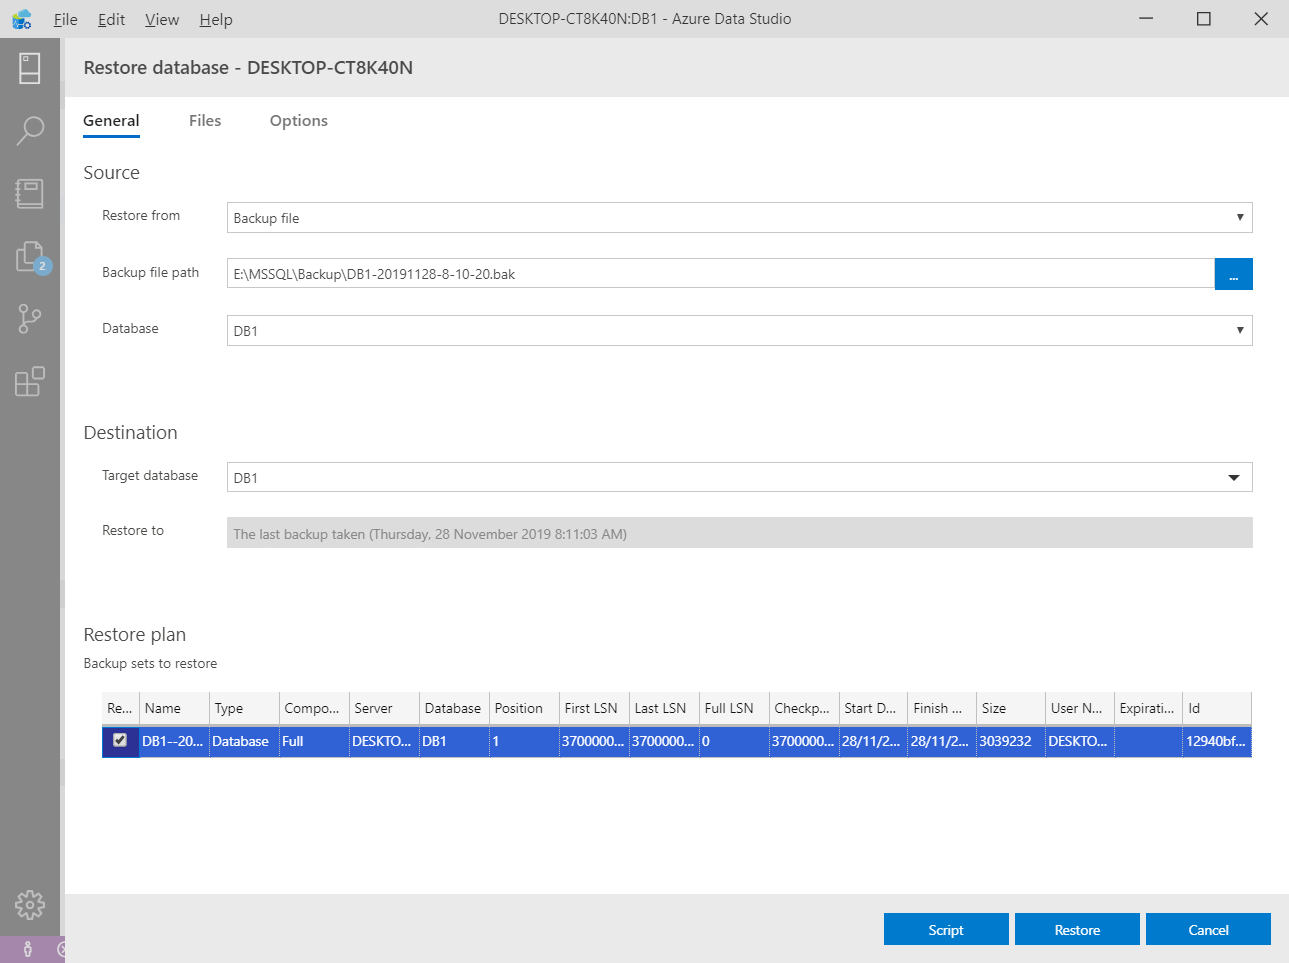
Task: Browse for a backup file path
Action: point(1234,274)
